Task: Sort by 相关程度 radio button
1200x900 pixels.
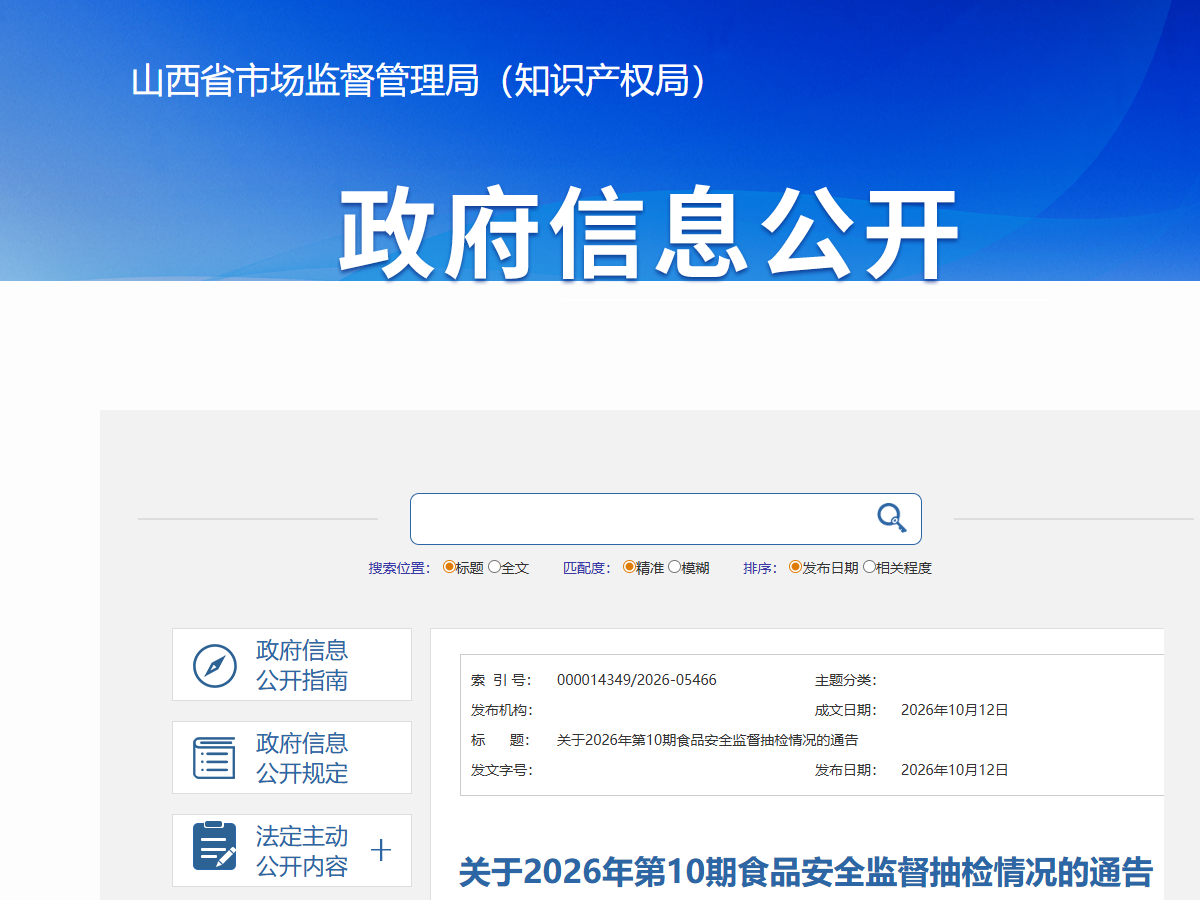Action: (x=869, y=567)
